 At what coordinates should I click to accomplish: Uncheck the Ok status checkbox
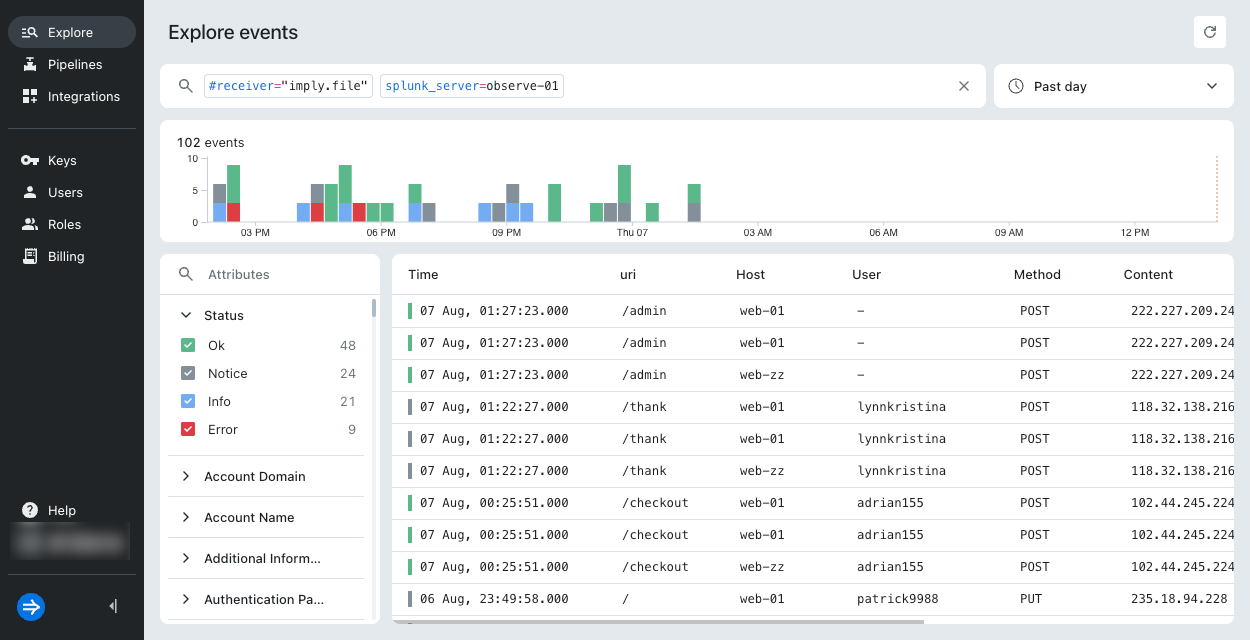[x=188, y=345]
